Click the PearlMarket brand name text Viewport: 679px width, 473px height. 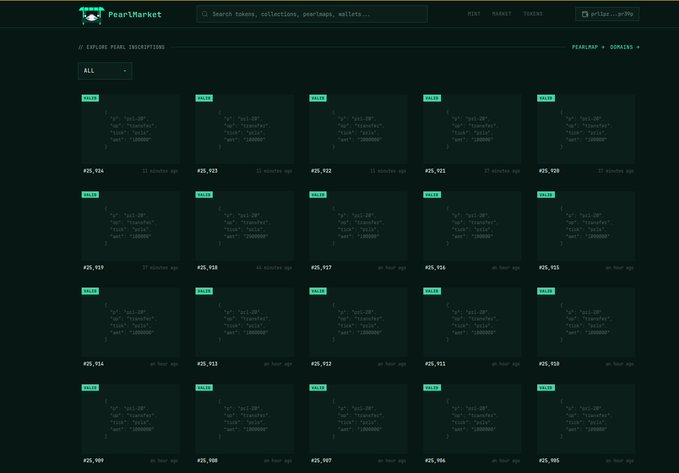135,14
